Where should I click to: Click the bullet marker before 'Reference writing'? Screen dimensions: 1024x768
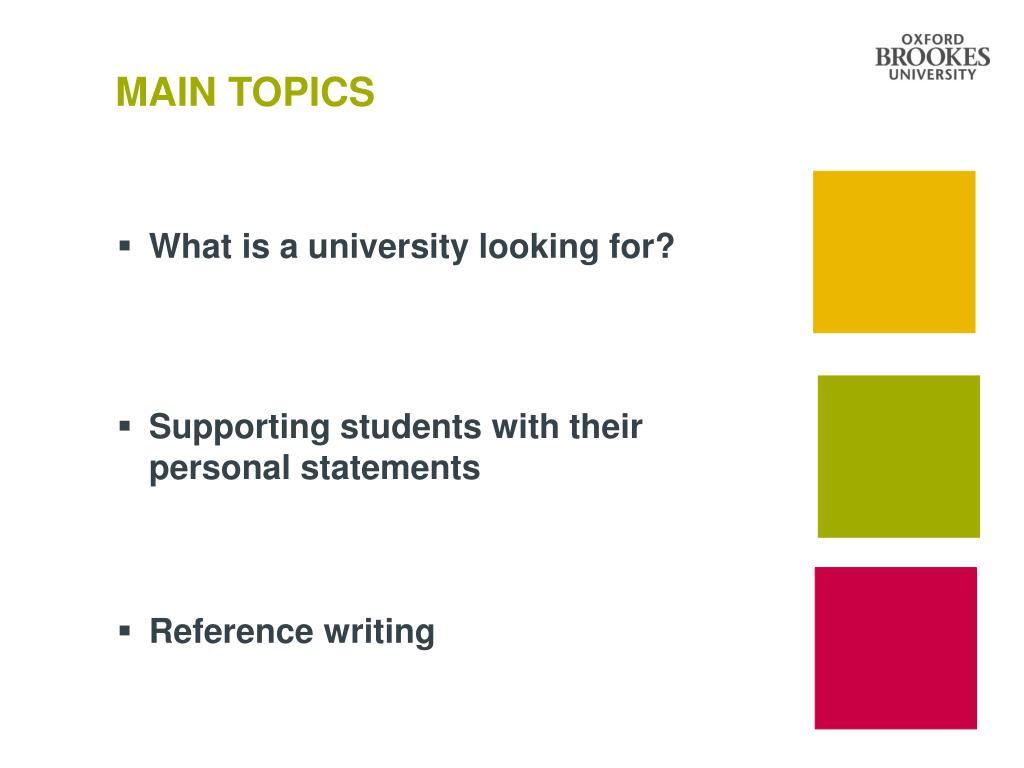125,631
